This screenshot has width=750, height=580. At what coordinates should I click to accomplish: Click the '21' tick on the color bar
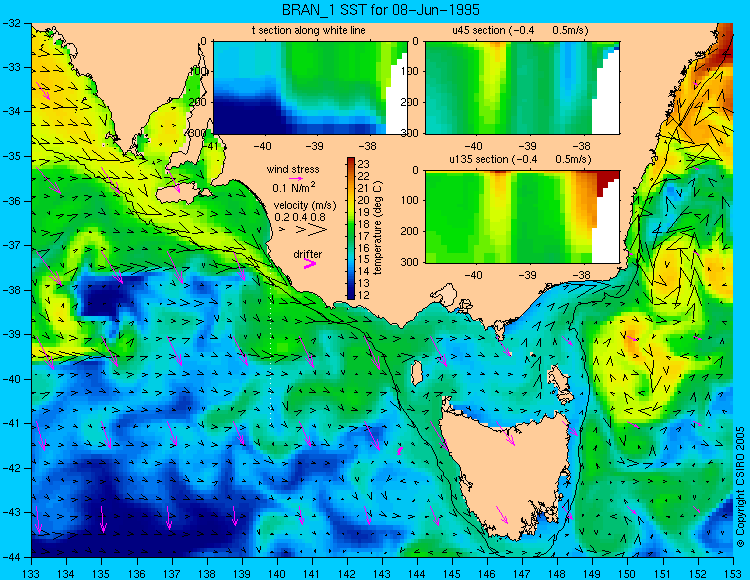coord(363,188)
